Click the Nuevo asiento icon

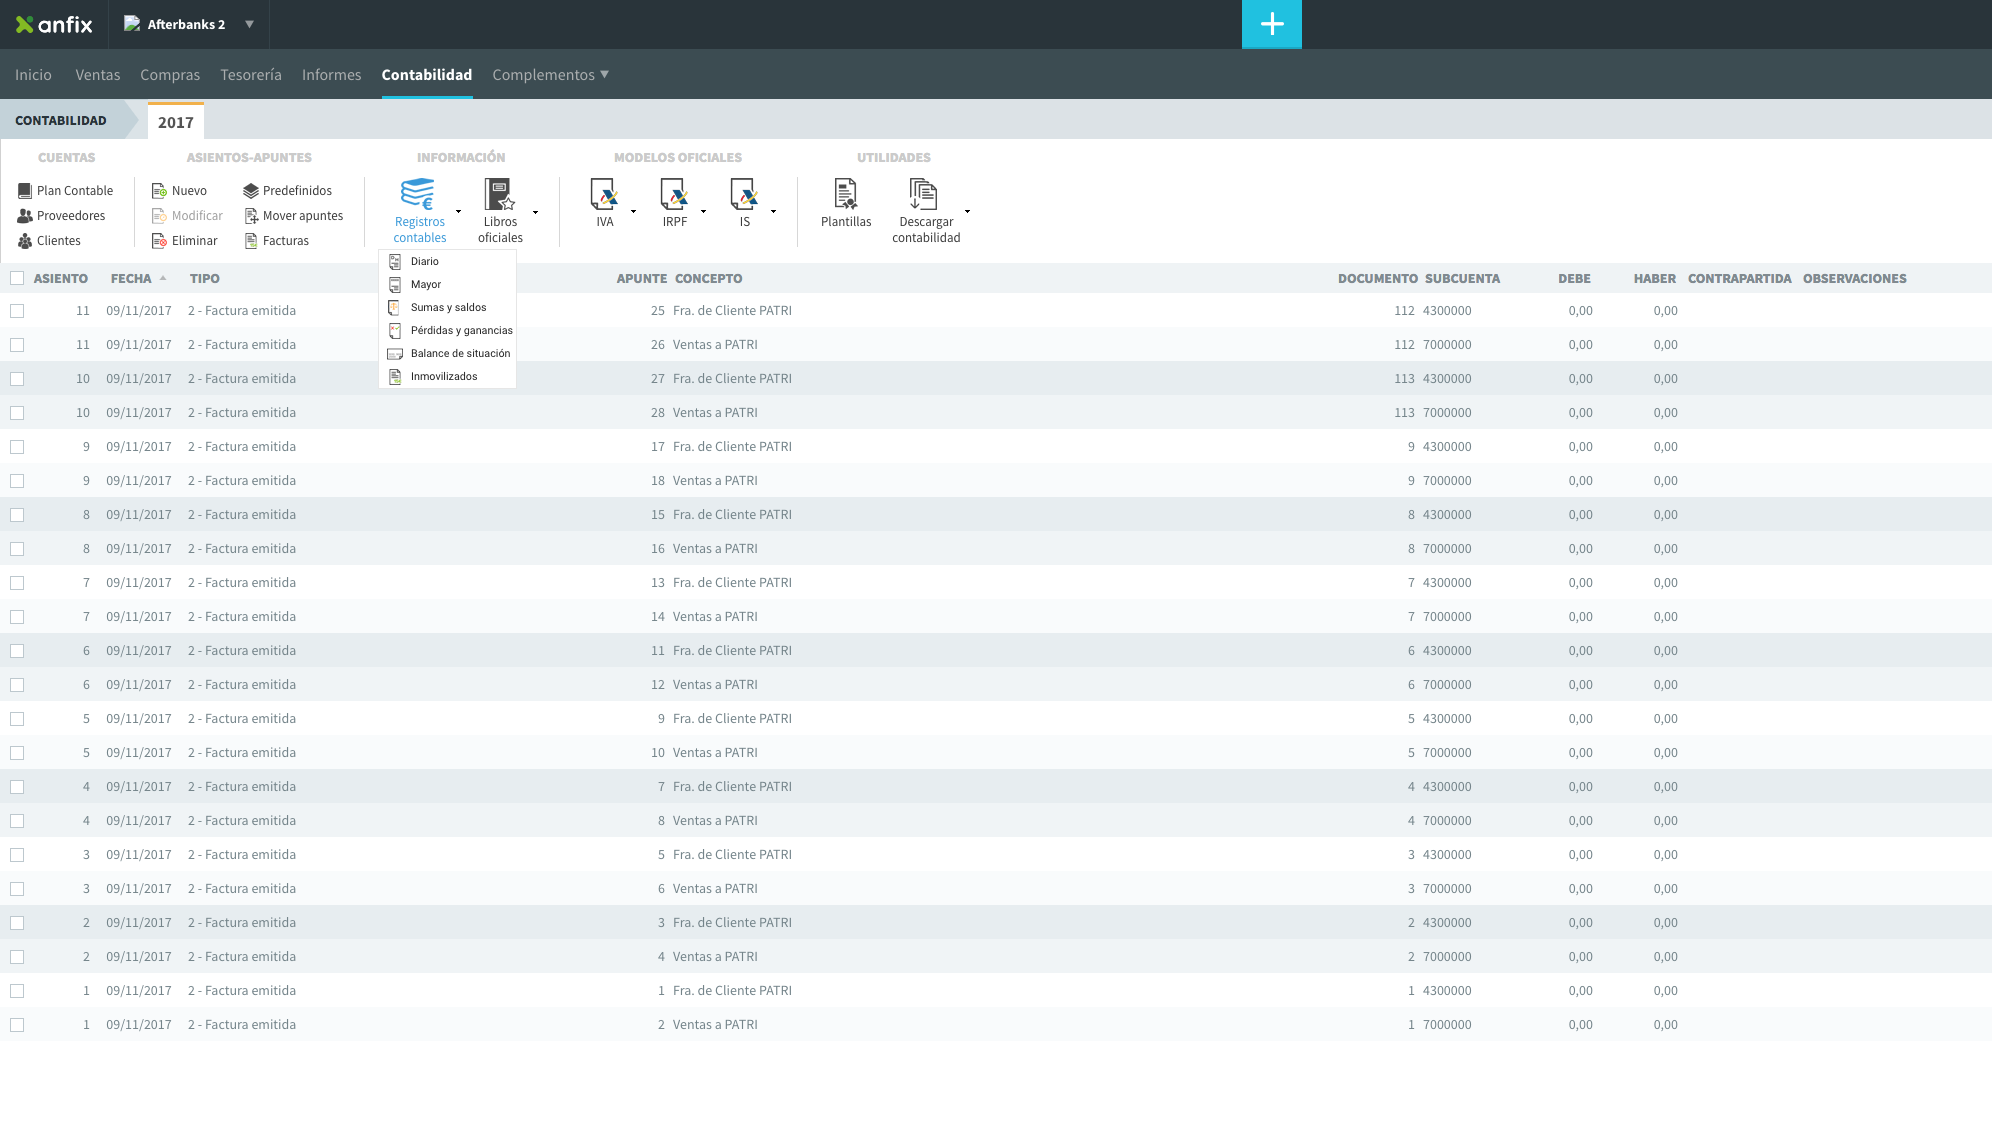(x=159, y=190)
